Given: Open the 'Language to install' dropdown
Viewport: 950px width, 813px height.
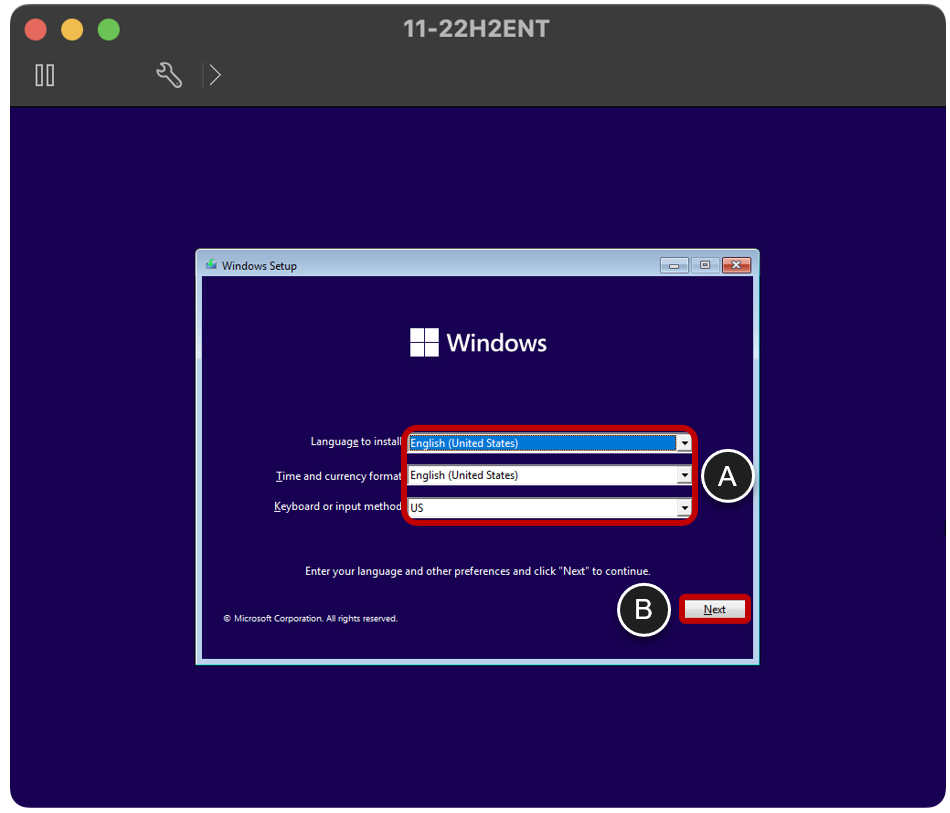Looking at the screenshot, I should (685, 442).
